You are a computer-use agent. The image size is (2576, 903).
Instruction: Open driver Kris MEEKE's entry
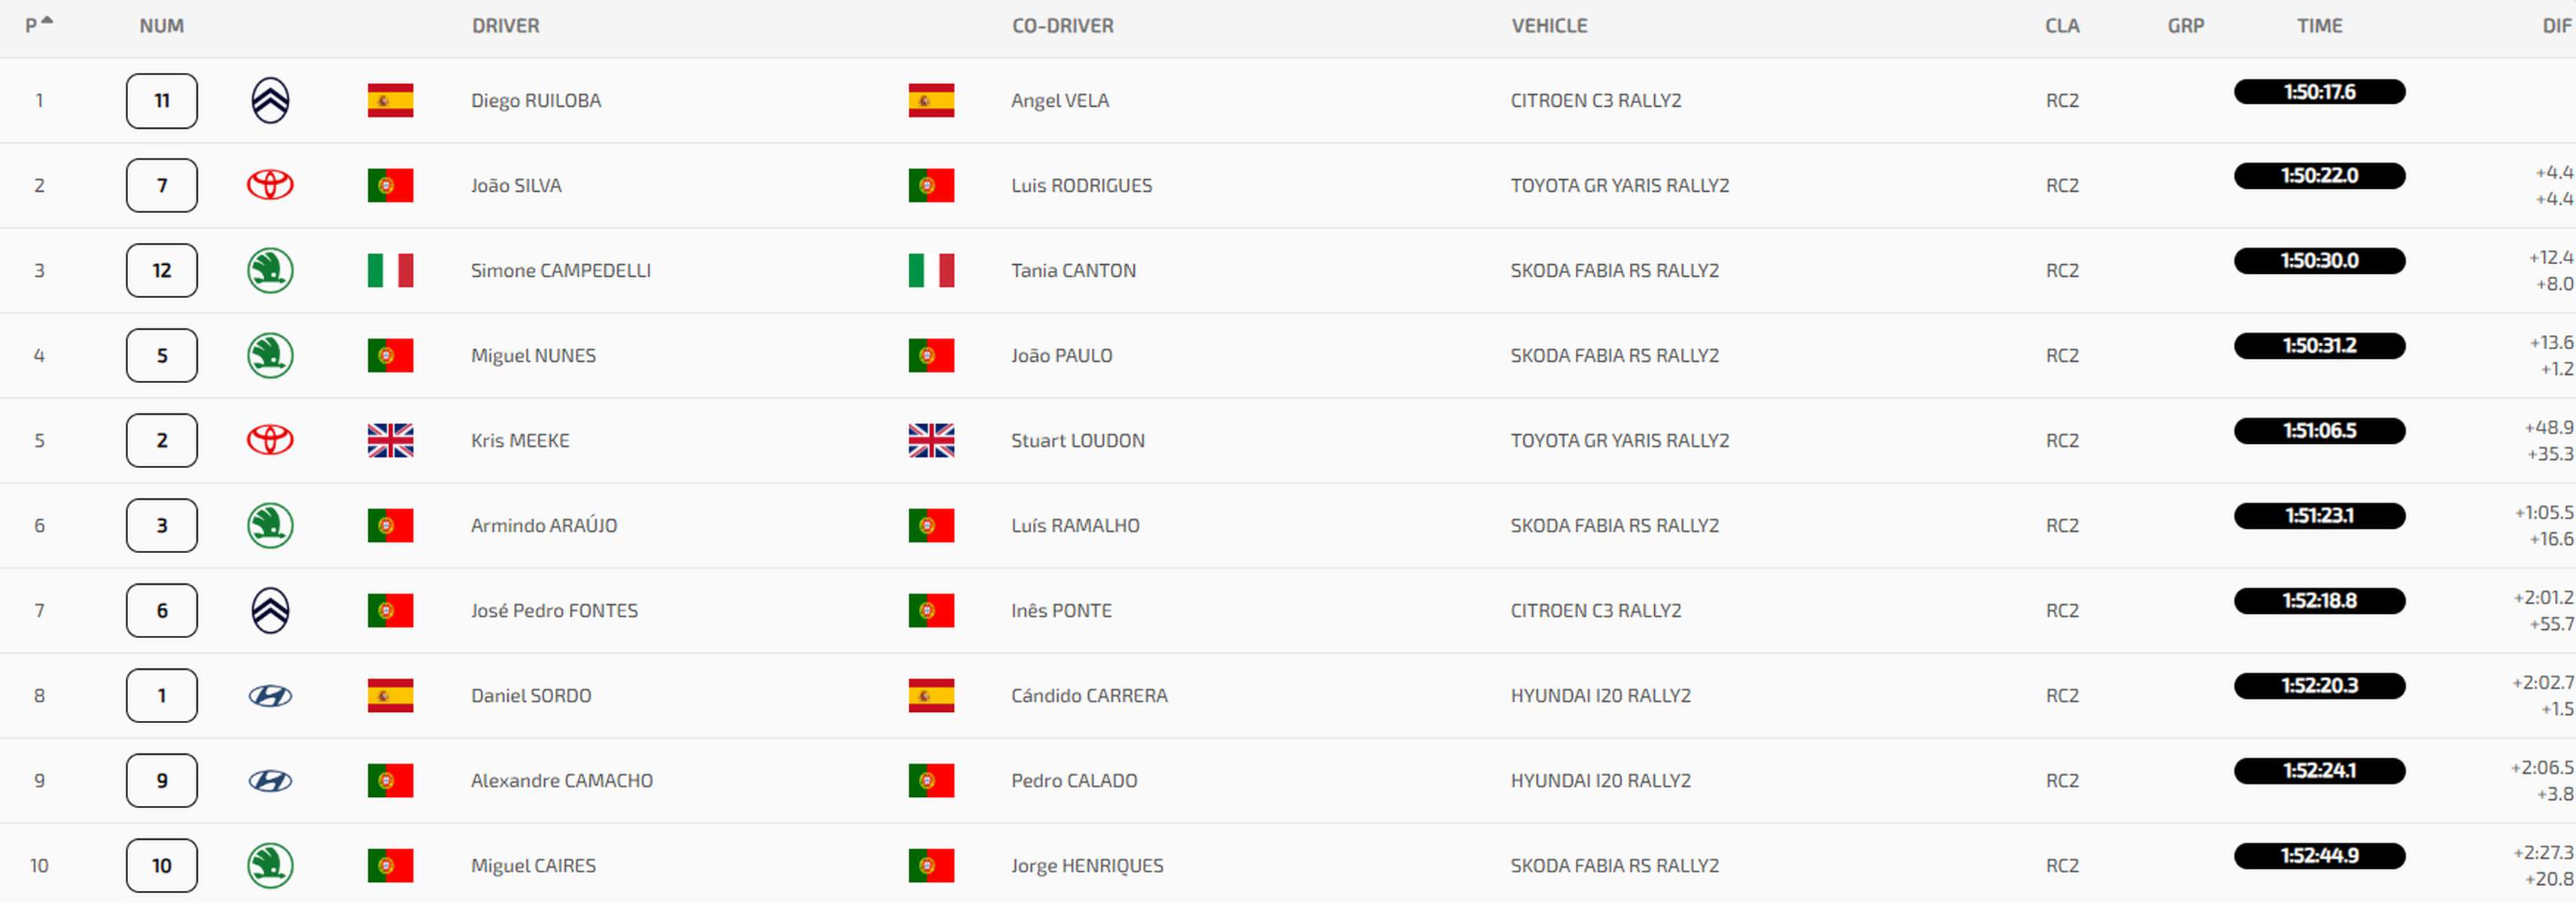tap(520, 440)
